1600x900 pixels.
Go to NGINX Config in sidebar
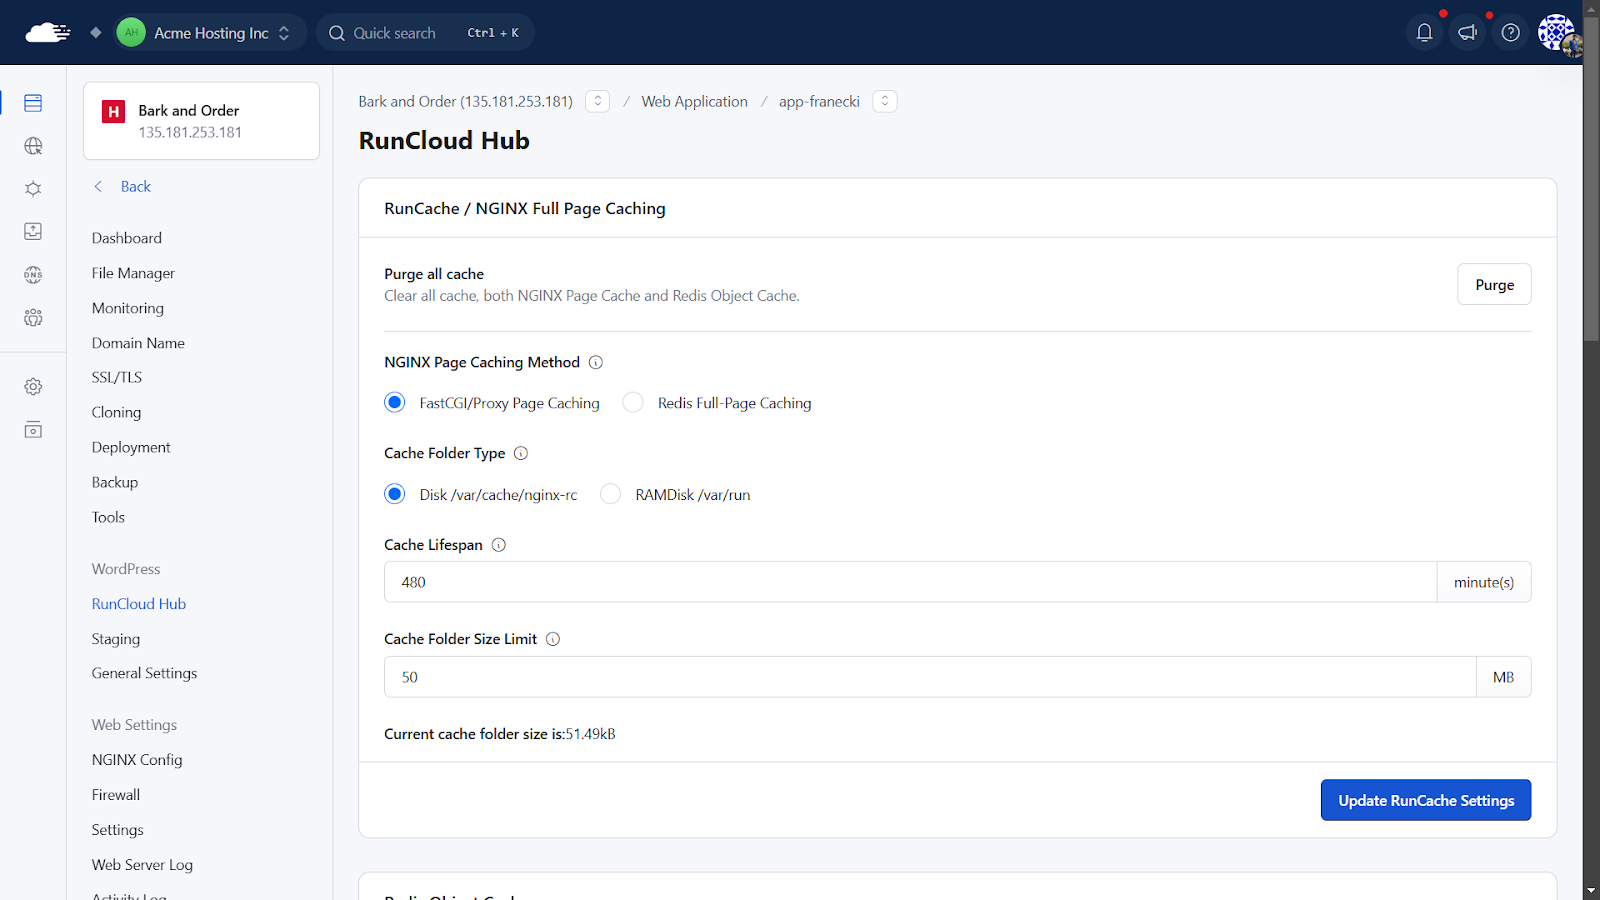pos(137,760)
